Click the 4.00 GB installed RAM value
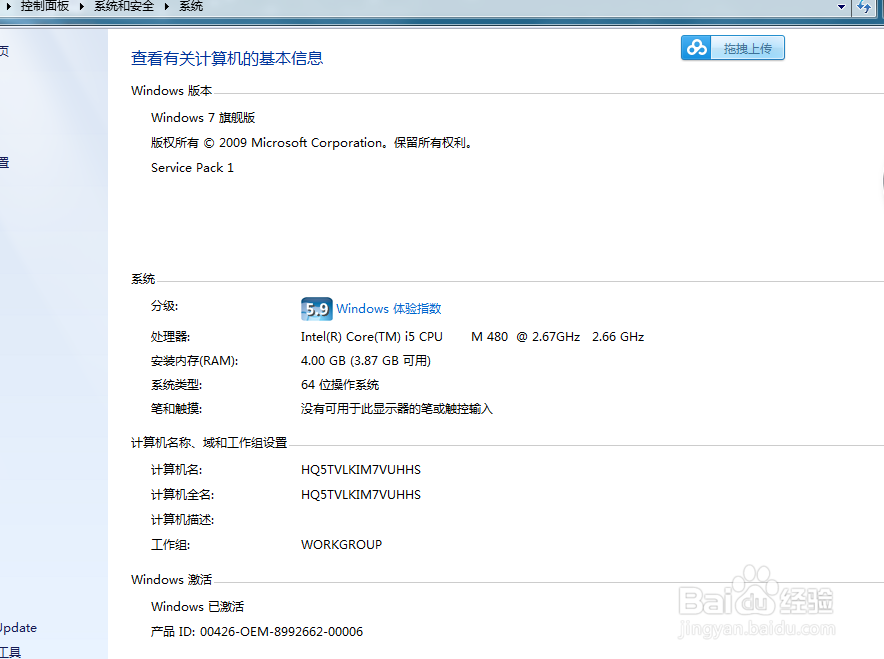This screenshot has width=884, height=659. [x=366, y=361]
